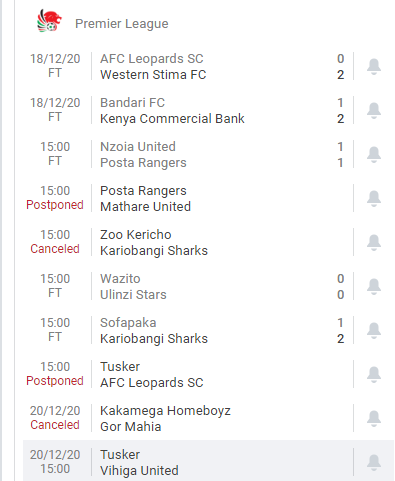395x481 pixels.
Task: Select the Kenya Commercial Bank team name
Action: coord(172,119)
